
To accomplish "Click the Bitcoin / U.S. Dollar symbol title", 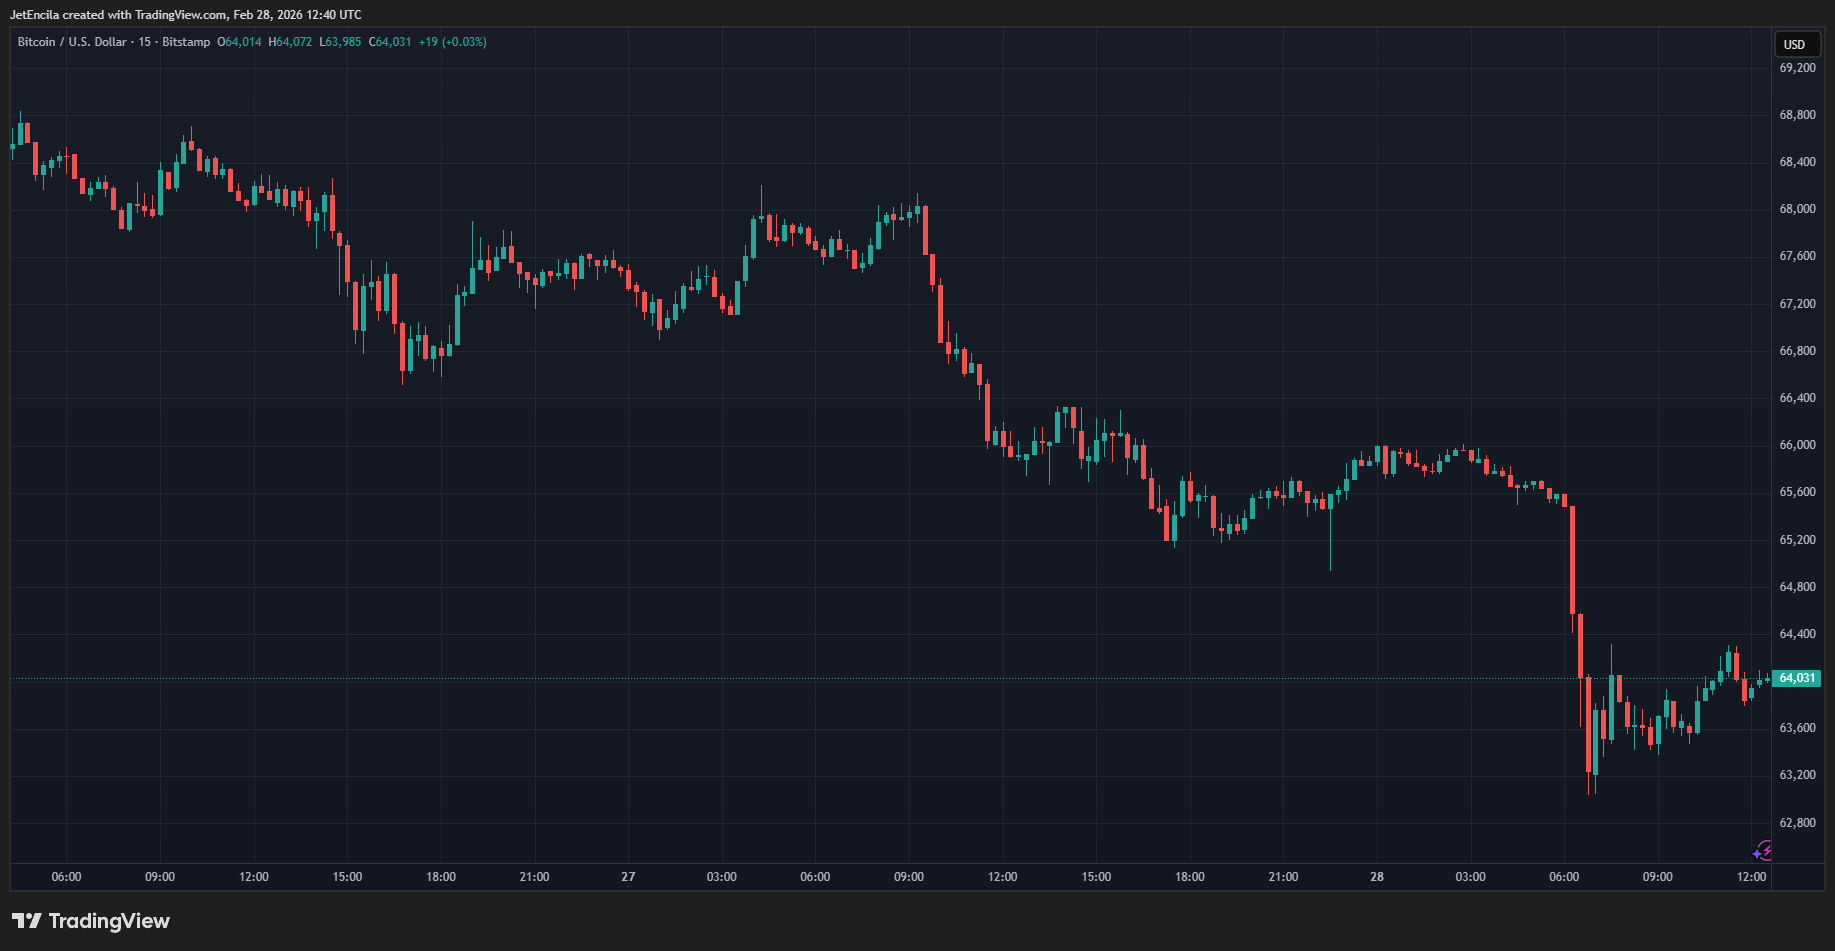I will (72, 42).
